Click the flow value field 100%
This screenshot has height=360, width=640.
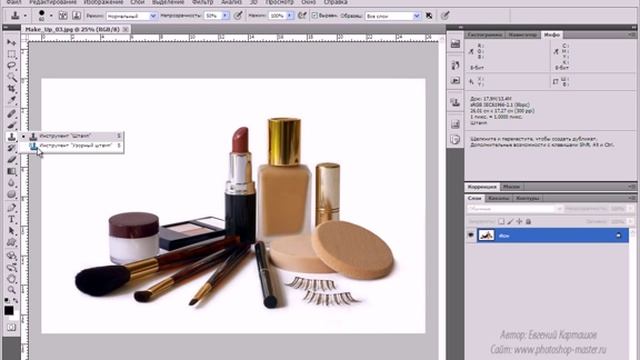277,16
